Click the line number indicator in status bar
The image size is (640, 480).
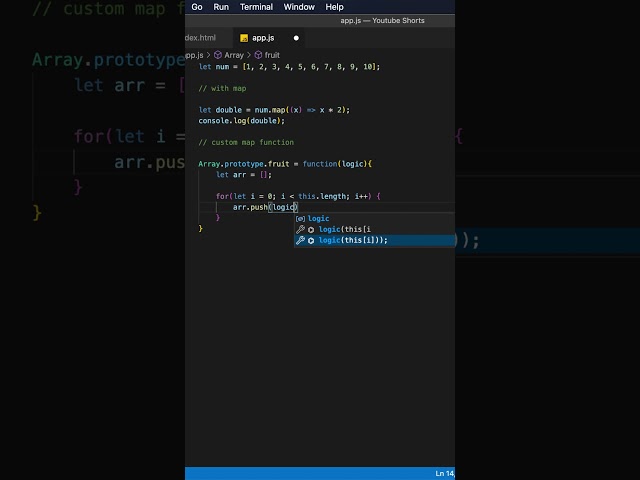pos(445,473)
